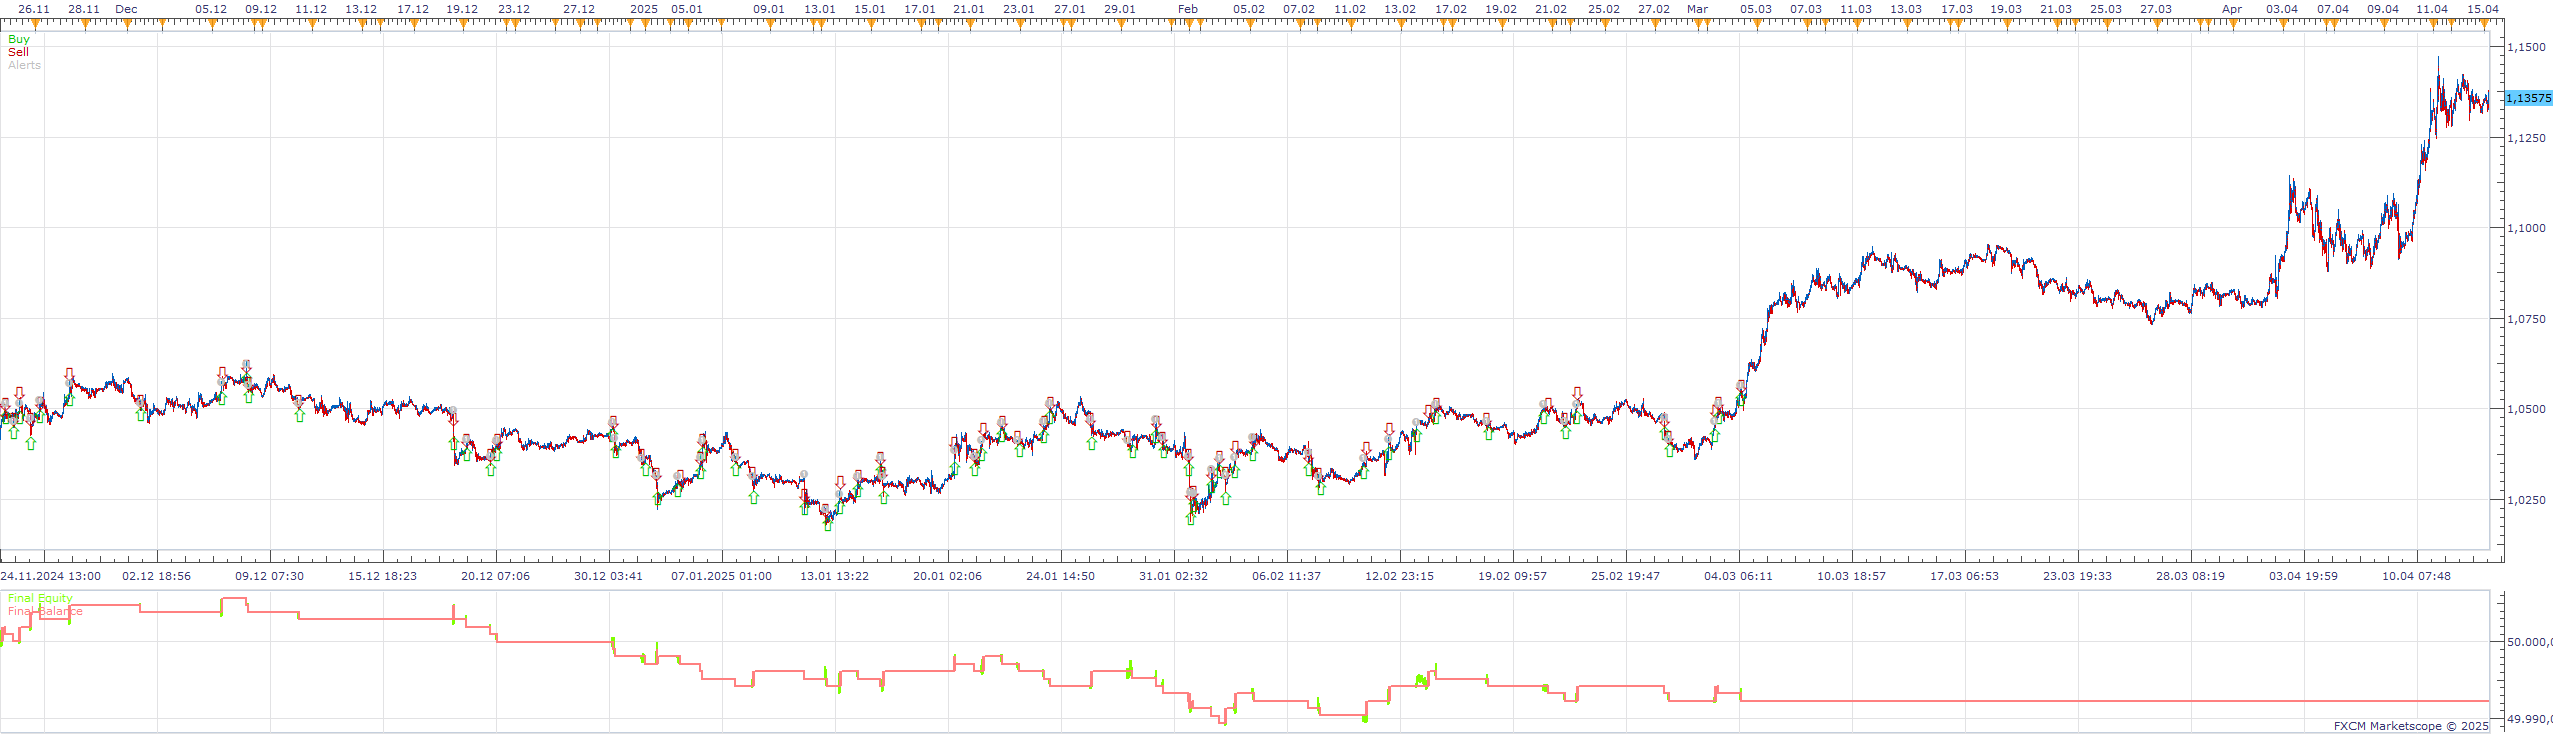Click the orange marker directly under Mar
The height and width of the screenshot is (734, 2555).
(1698, 25)
